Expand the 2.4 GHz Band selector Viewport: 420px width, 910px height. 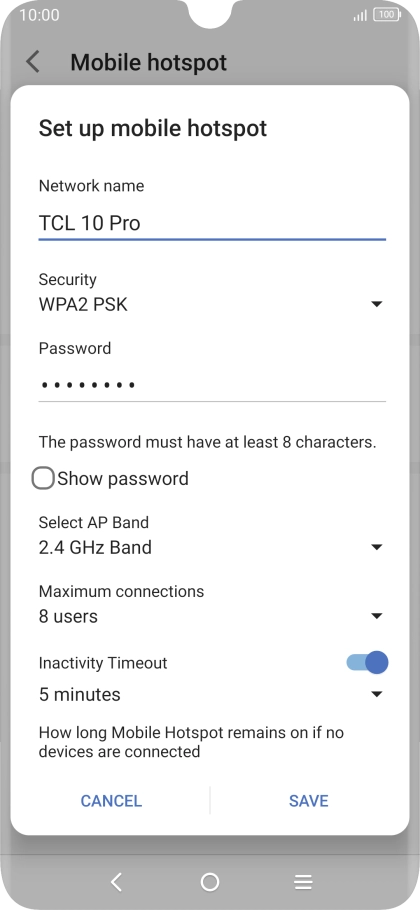(212, 547)
